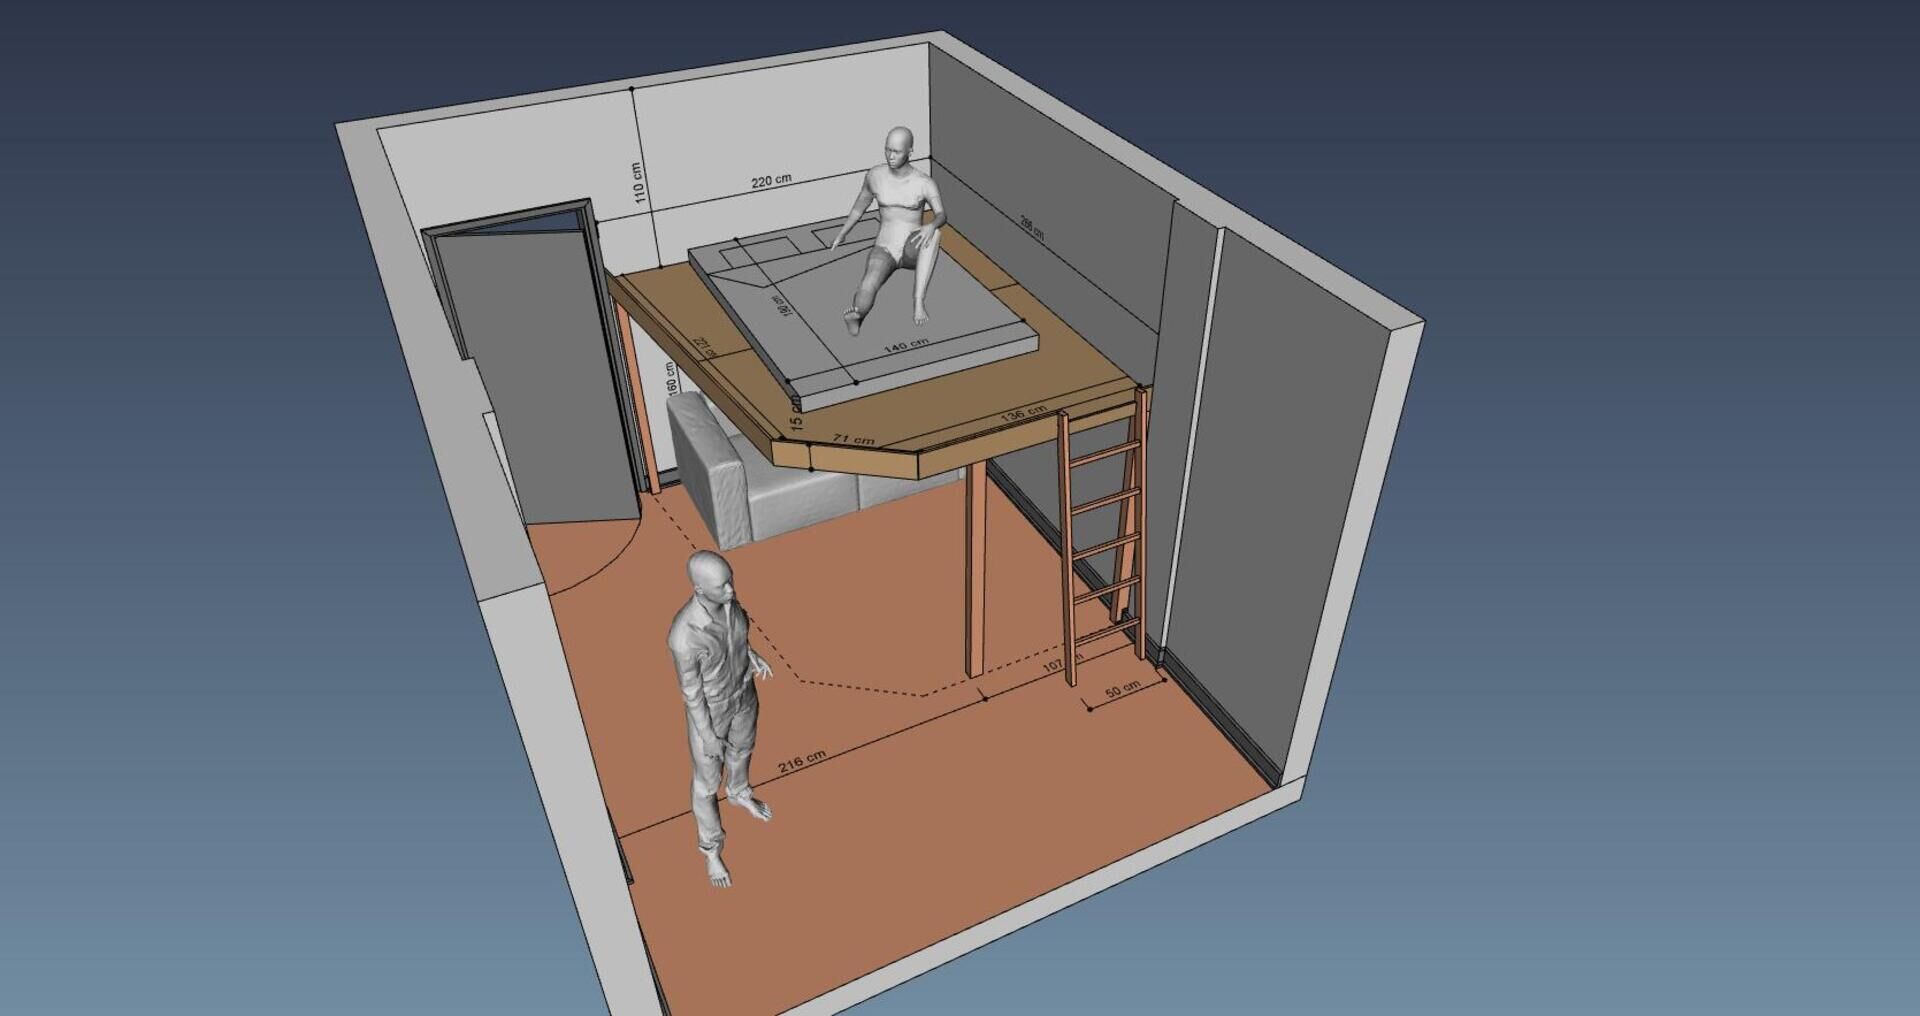
Task: Click the 15 cm platform thickness label
Action: point(796,414)
